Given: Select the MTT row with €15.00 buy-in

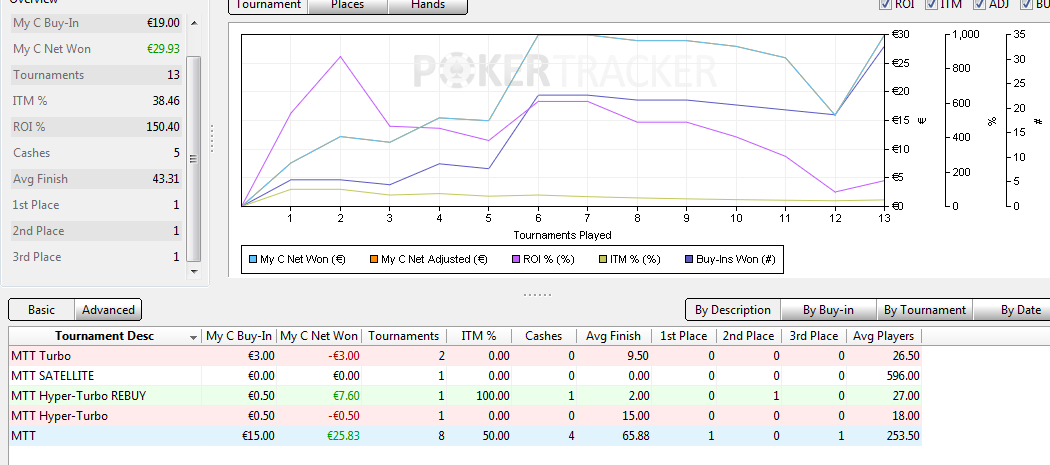Looking at the screenshot, I should pyautogui.click(x=465, y=436).
